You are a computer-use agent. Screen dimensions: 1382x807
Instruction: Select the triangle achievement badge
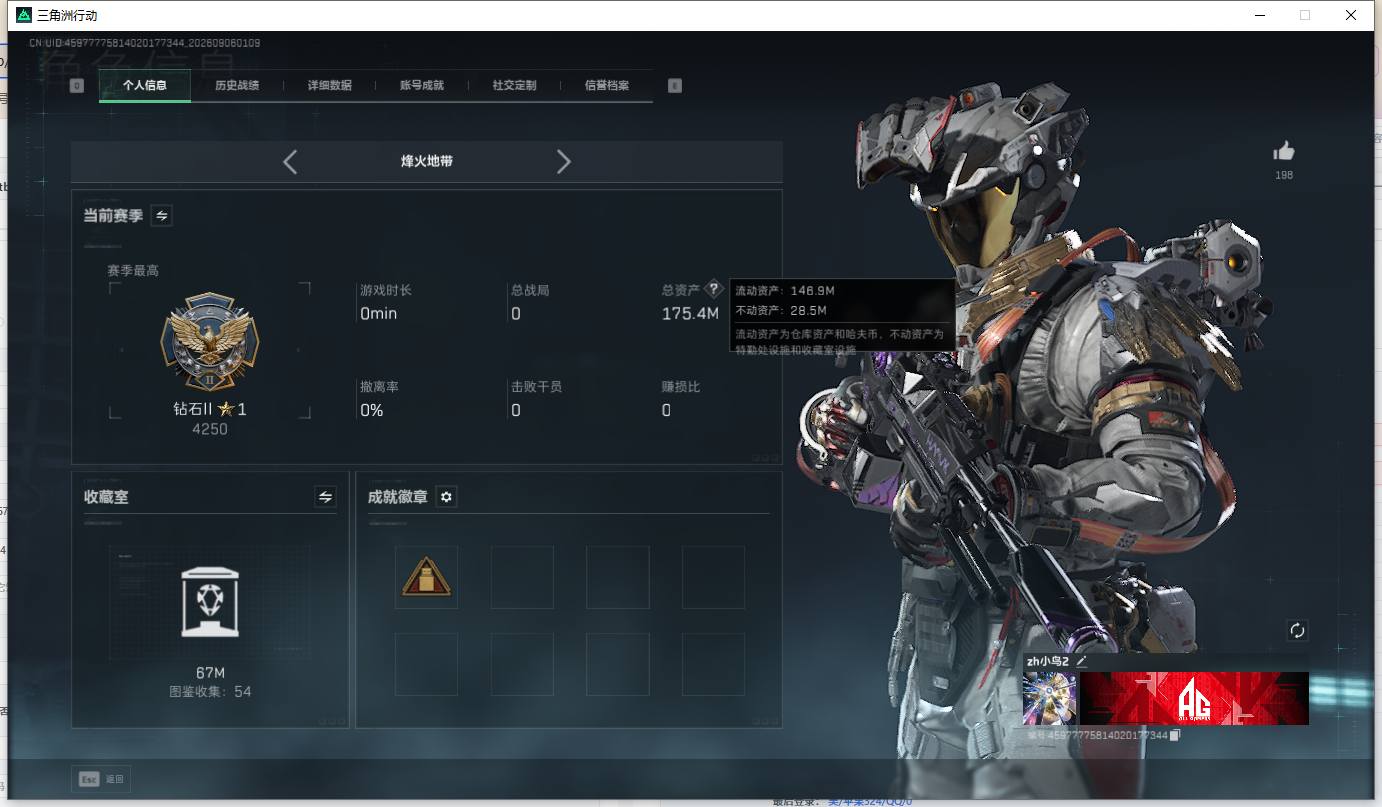coord(426,577)
